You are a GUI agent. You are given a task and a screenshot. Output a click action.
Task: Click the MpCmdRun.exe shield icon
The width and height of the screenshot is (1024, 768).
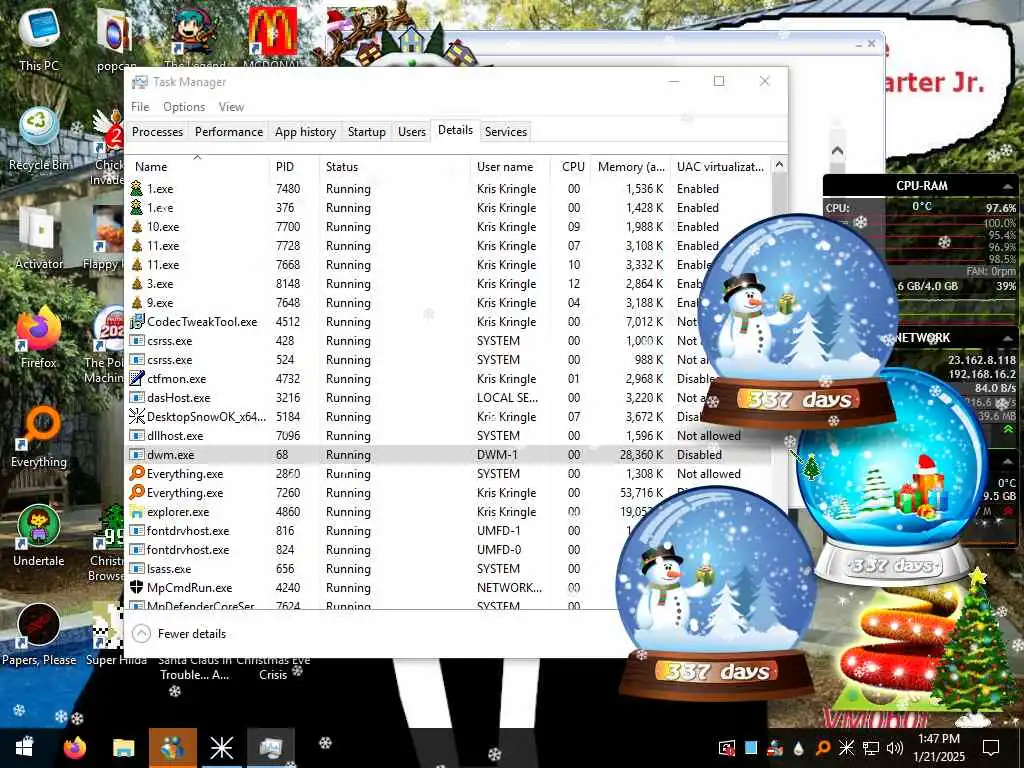(136, 587)
